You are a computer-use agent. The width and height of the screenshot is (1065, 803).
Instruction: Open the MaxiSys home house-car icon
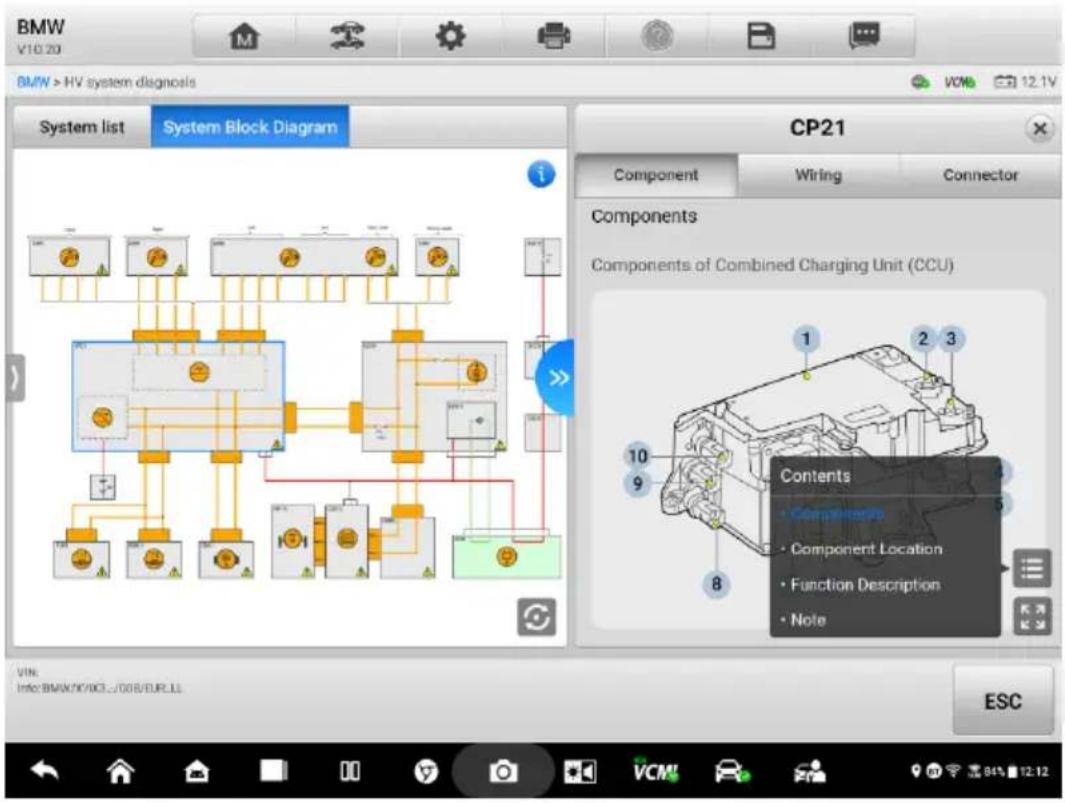(x=197, y=771)
